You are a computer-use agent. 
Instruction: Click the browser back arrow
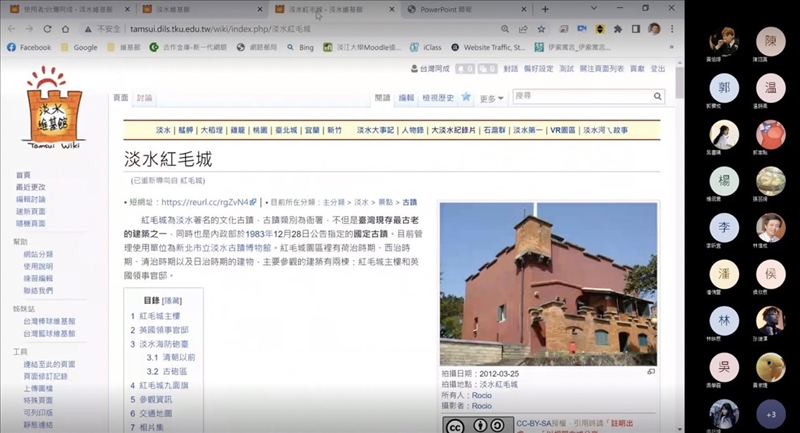pyautogui.click(x=11, y=30)
